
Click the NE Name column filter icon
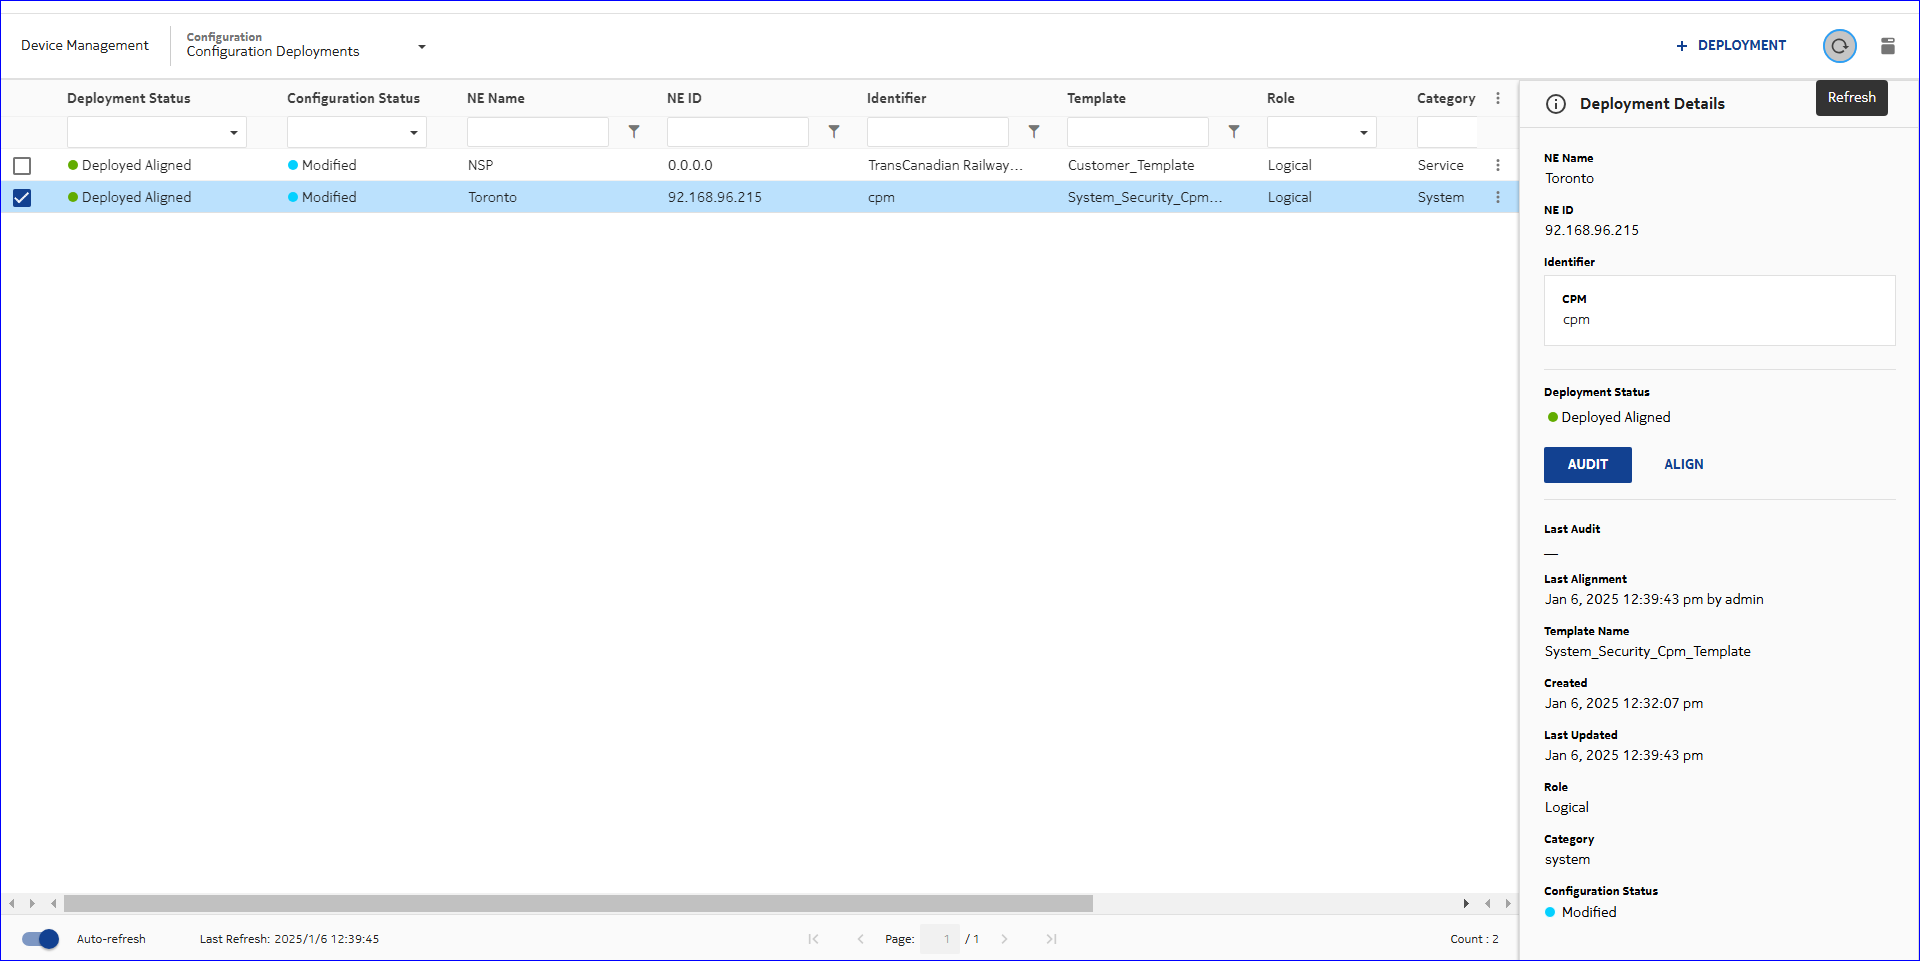pyautogui.click(x=634, y=132)
